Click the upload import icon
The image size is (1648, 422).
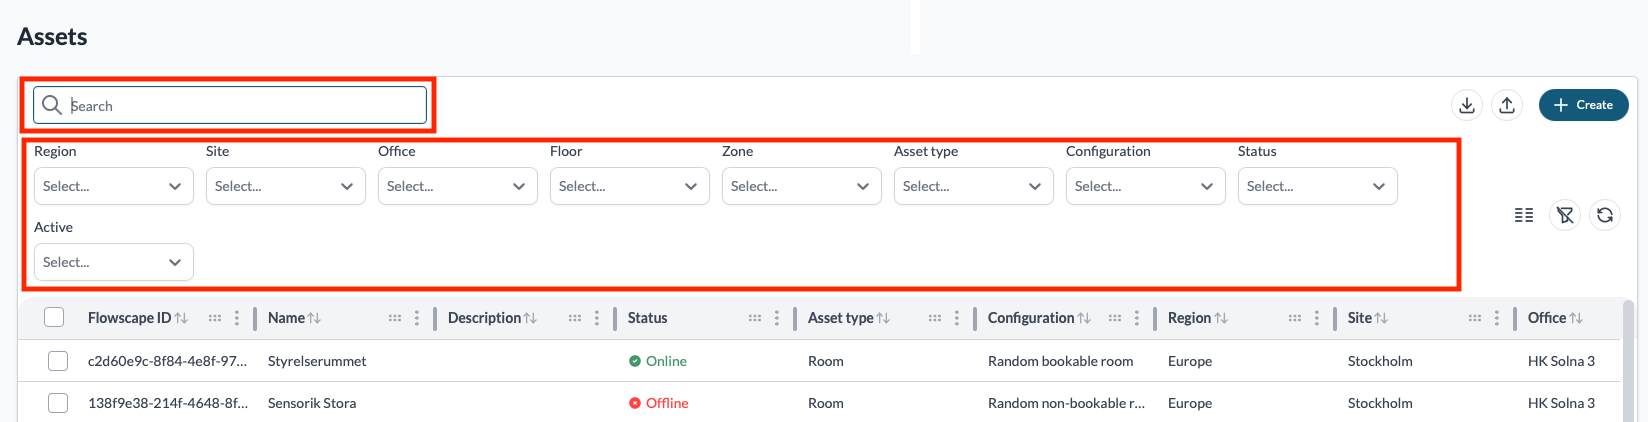(x=1507, y=105)
